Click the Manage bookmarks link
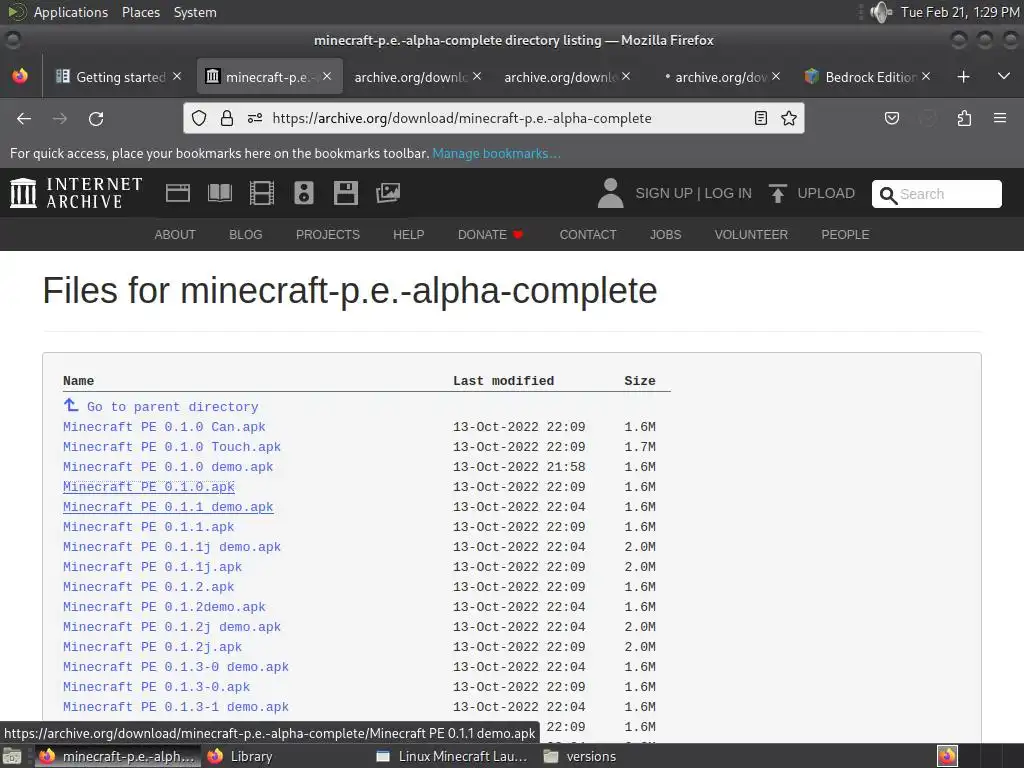The width and height of the screenshot is (1024, 768). coord(496,153)
